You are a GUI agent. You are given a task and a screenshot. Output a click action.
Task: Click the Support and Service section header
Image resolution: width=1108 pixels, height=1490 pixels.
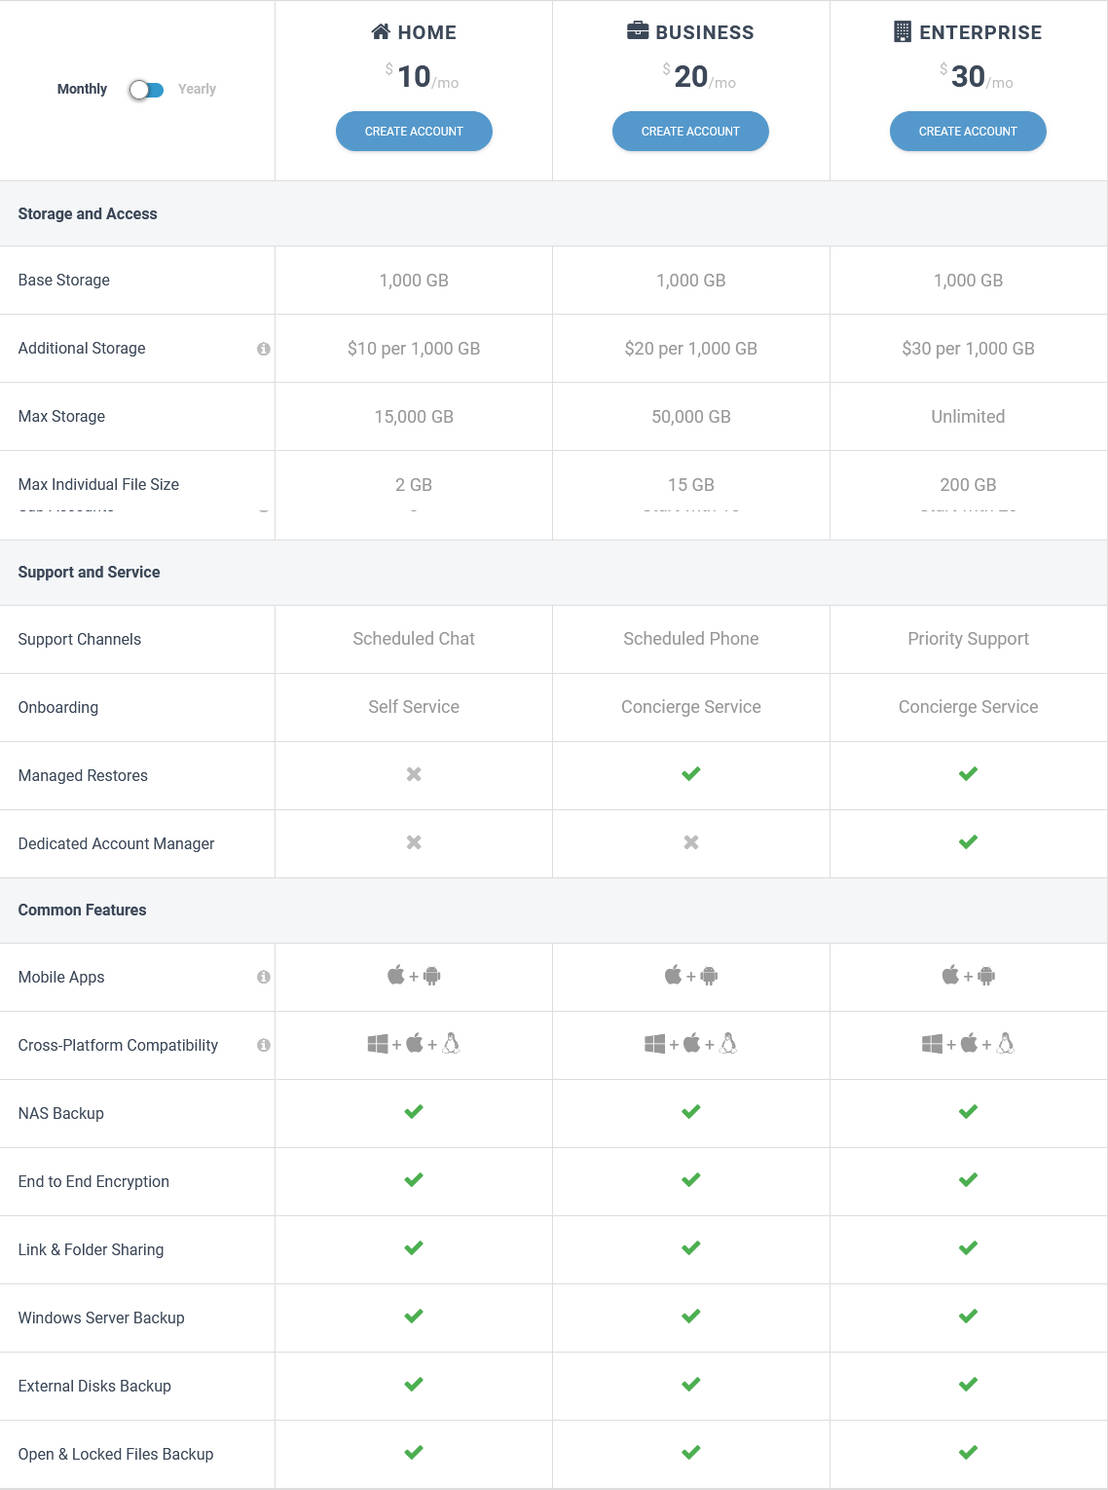click(88, 572)
